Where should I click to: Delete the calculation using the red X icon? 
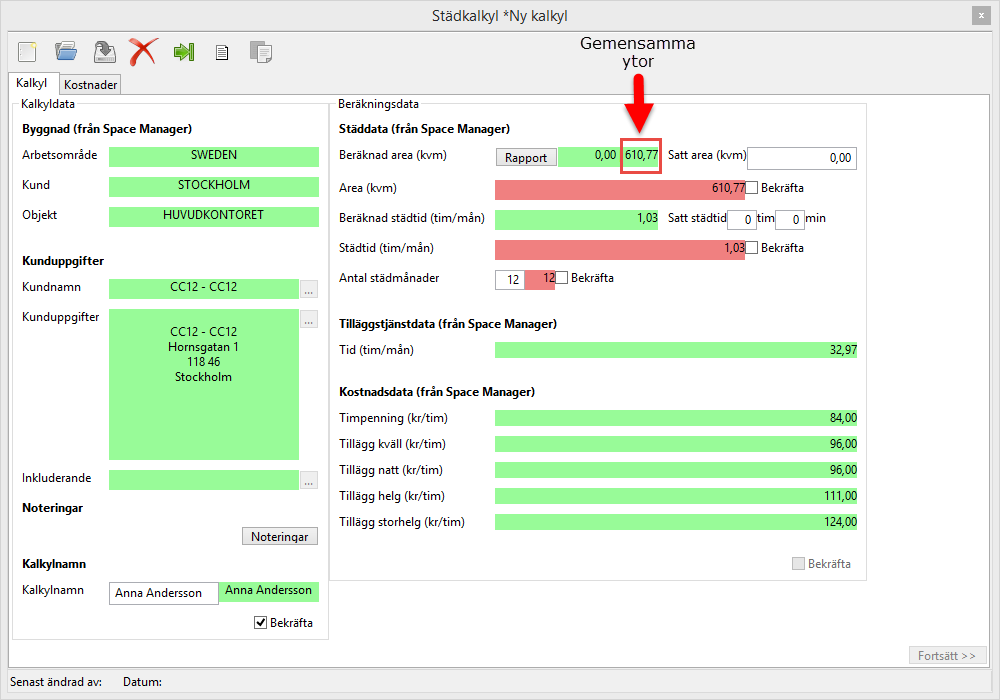click(143, 51)
